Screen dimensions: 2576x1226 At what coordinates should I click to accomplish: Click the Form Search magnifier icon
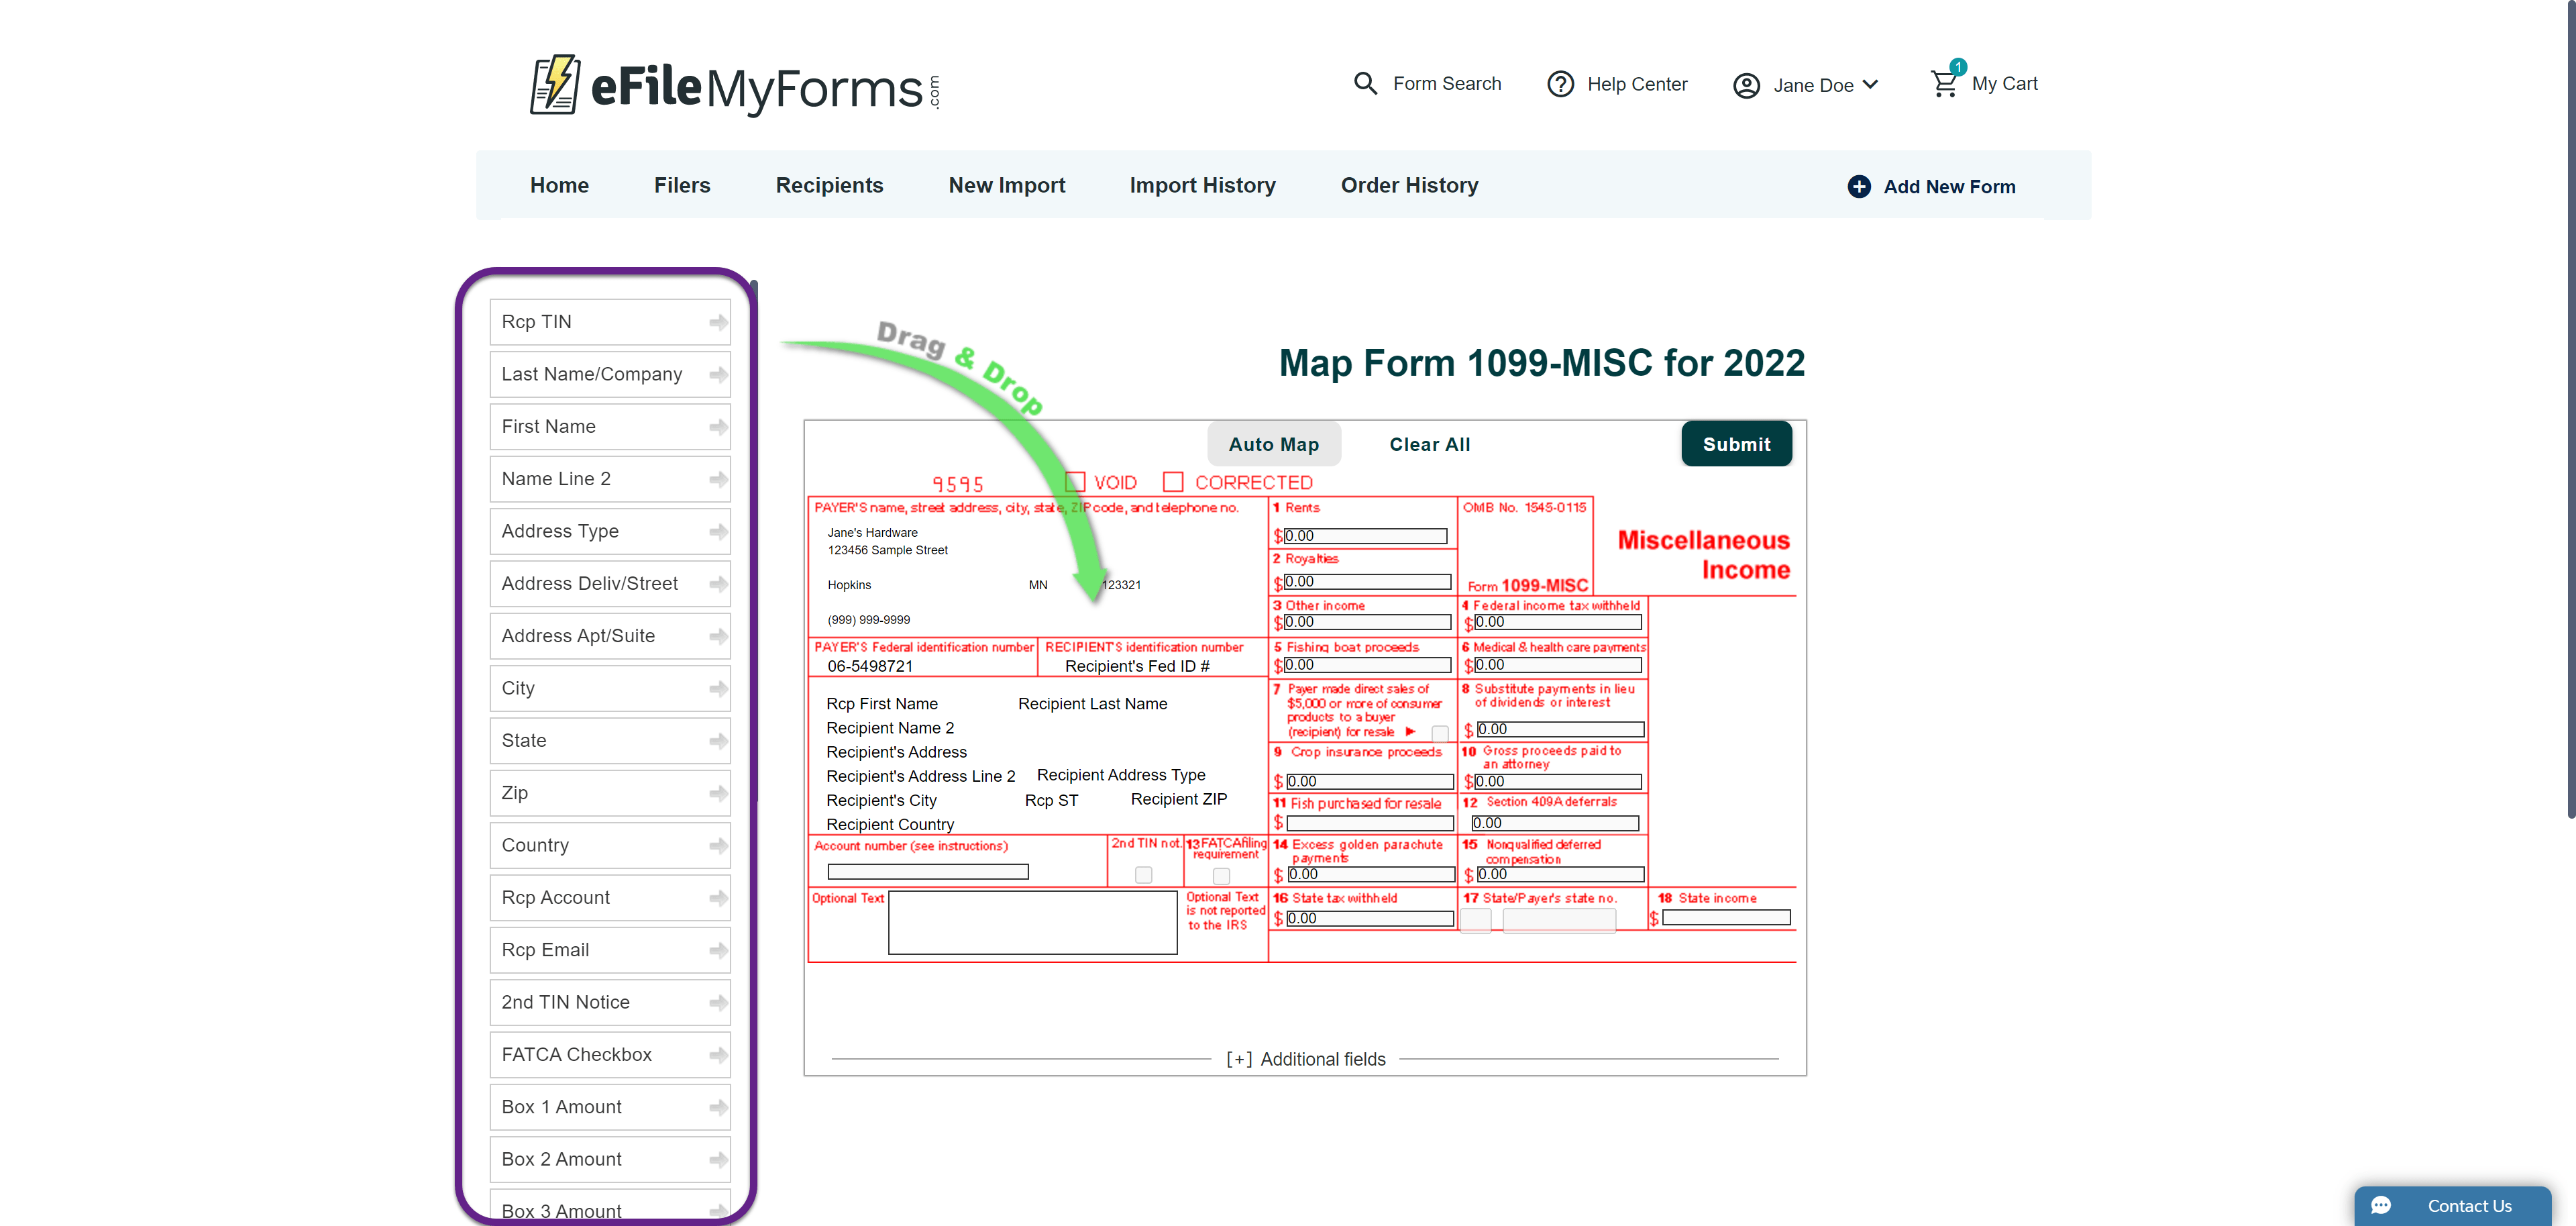coord(1365,84)
